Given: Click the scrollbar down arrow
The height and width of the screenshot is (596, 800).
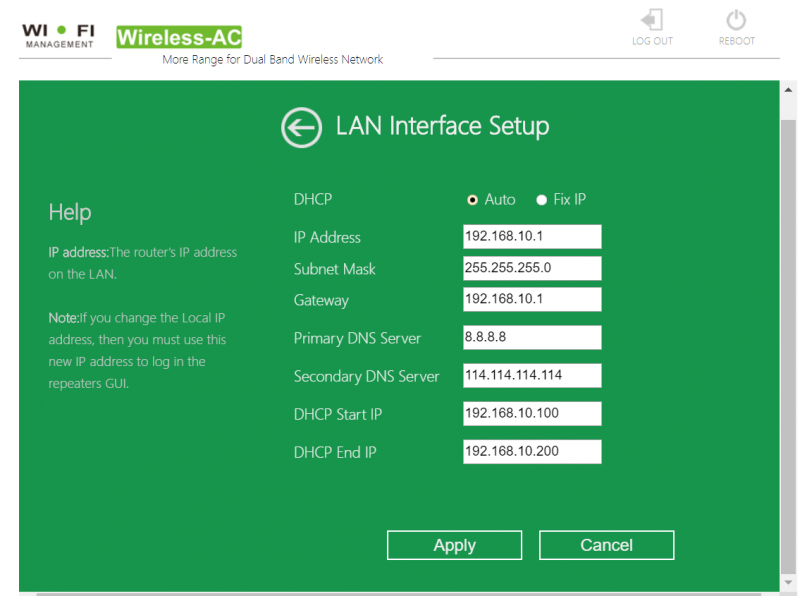Looking at the screenshot, I should (x=788, y=583).
